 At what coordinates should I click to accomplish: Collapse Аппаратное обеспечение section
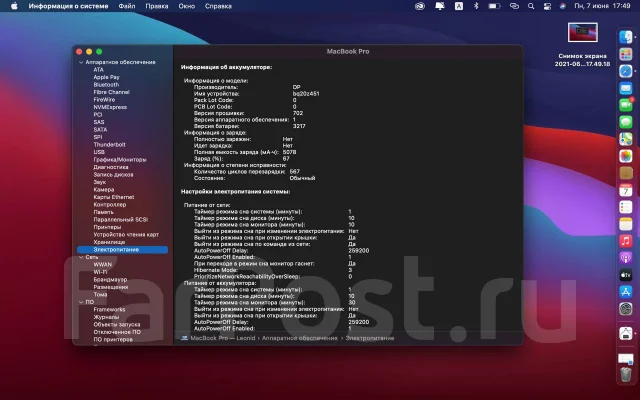pyautogui.click(x=81, y=62)
